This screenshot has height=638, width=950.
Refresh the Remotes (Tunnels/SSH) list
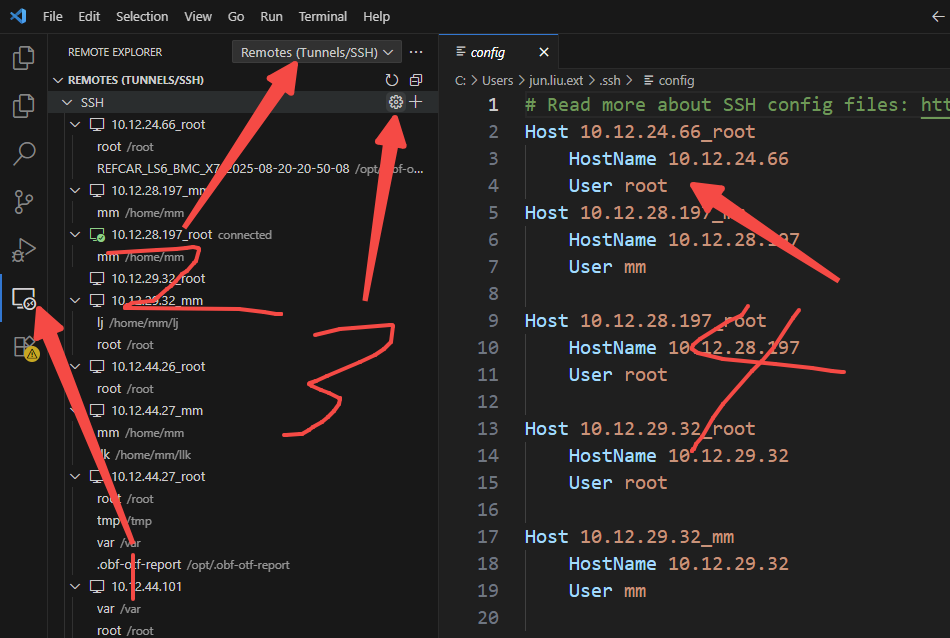(x=391, y=80)
